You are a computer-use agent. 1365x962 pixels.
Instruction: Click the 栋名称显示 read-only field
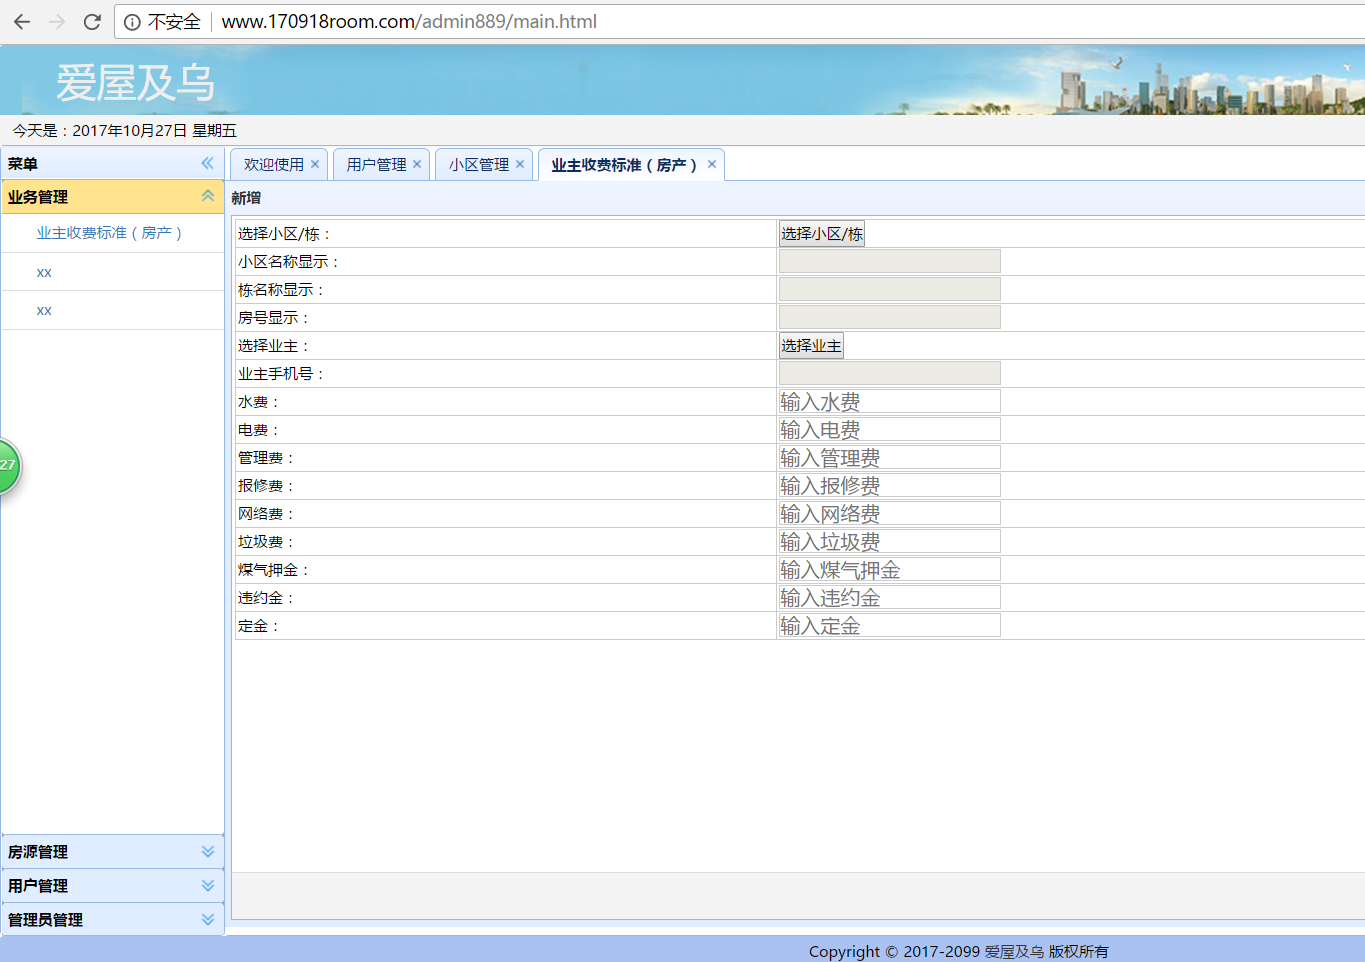pos(889,290)
